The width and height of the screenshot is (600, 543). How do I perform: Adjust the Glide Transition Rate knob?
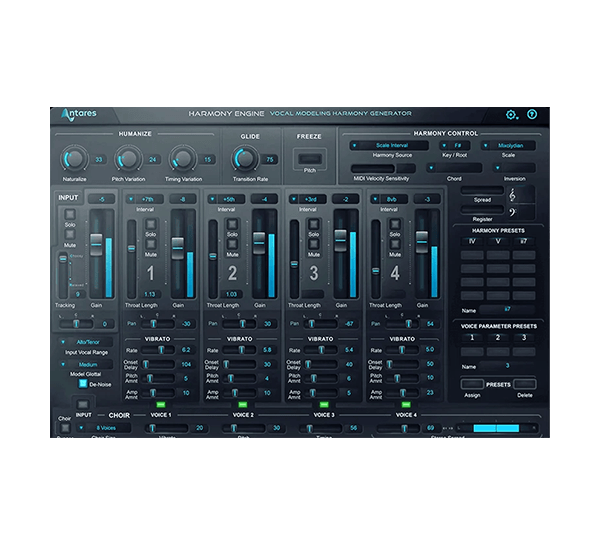pyautogui.click(x=245, y=158)
